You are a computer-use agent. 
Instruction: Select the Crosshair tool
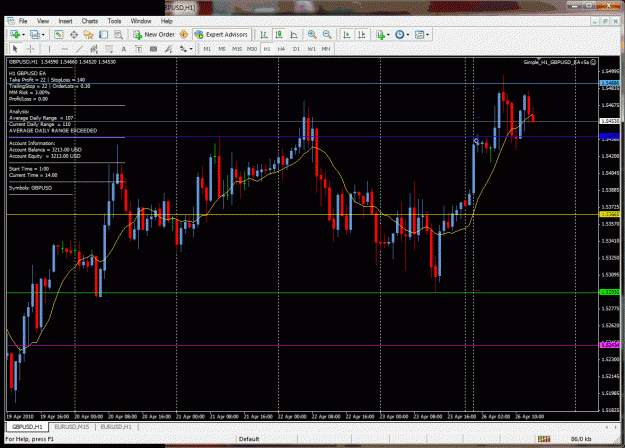pos(30,49)
